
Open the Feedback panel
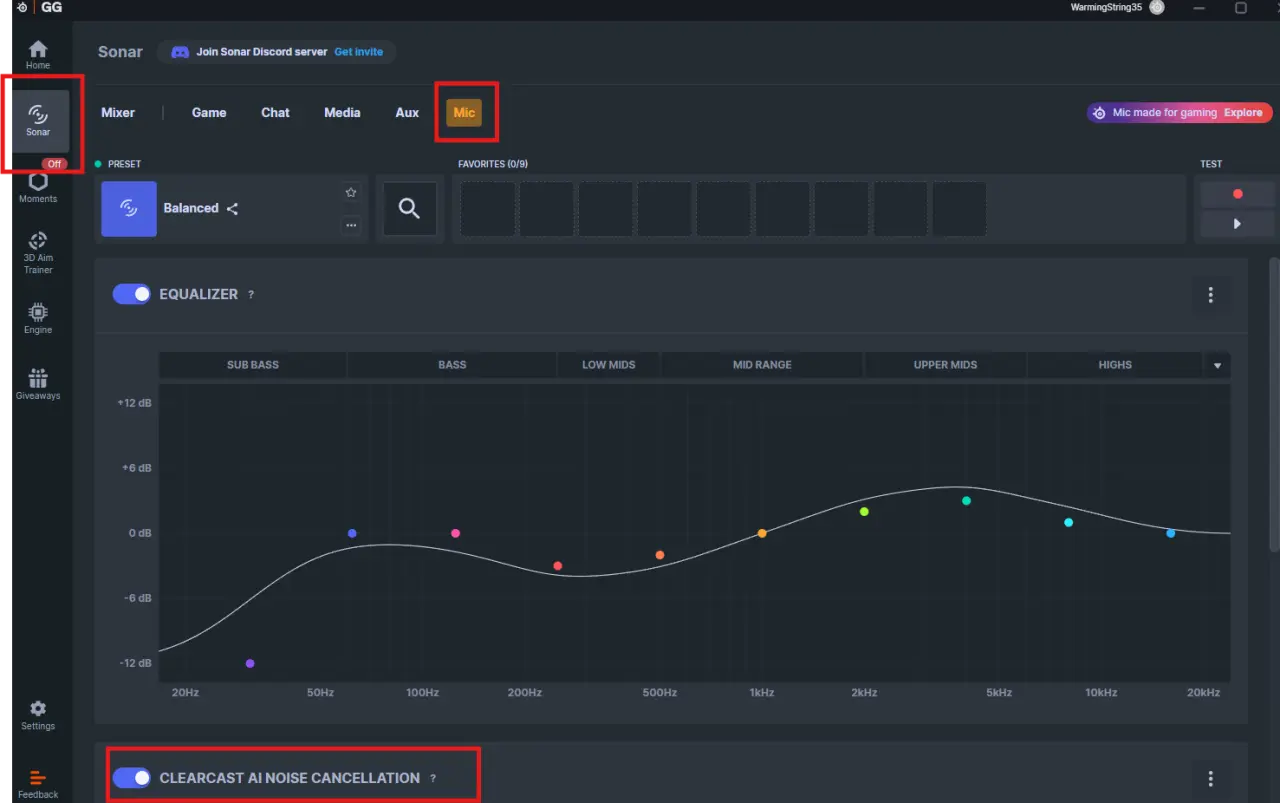(38, 784)
